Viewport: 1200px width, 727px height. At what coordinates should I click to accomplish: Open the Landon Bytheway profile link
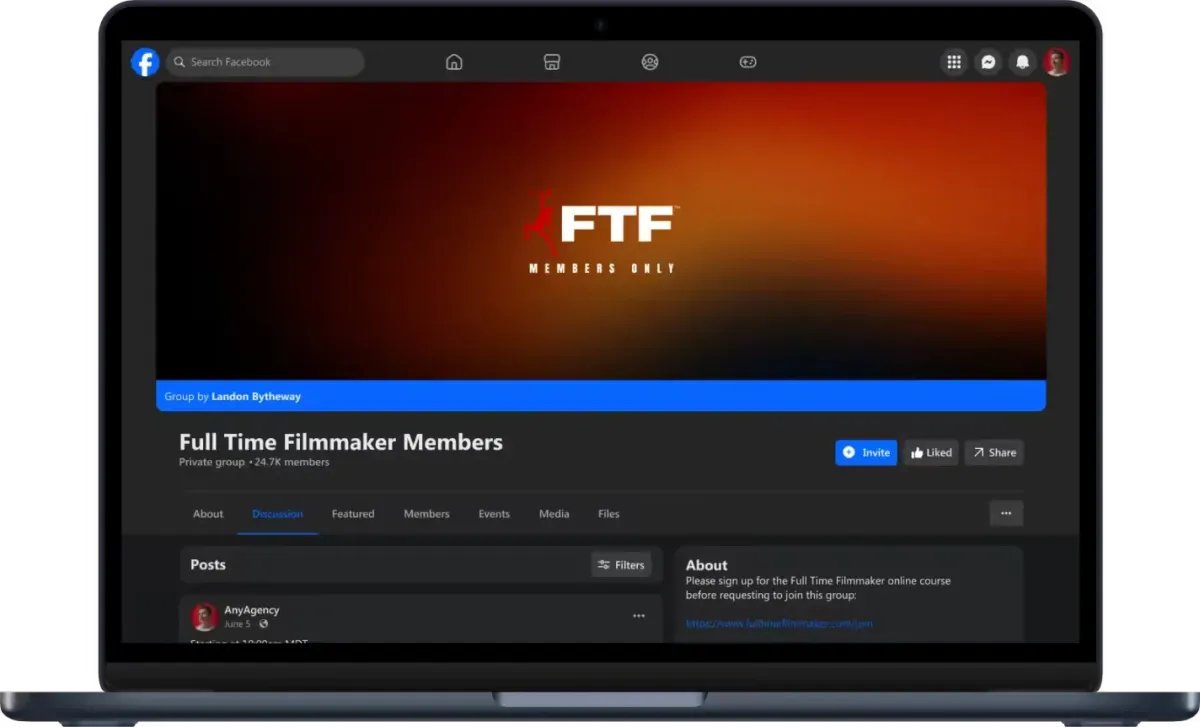point(256,396)
